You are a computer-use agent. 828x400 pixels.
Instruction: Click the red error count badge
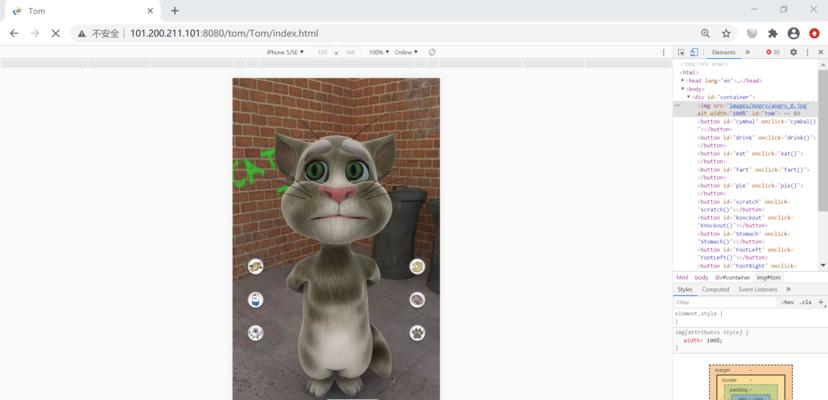[773, 52]
